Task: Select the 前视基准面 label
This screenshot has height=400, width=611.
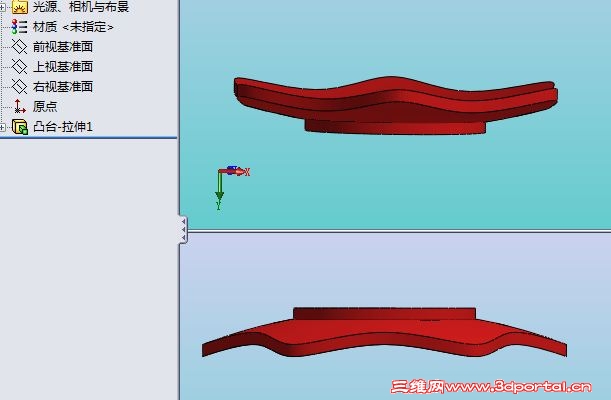Action: point(63,47)
